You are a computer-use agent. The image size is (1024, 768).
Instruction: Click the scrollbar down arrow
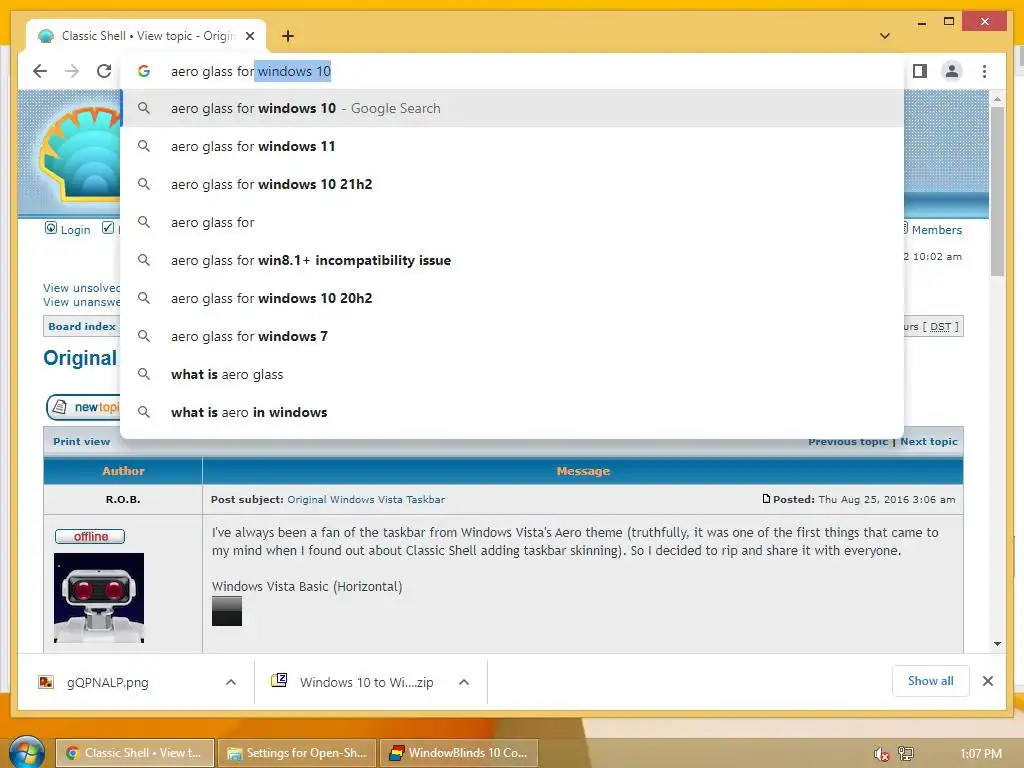pyautogui.click(x=997, y=644)
